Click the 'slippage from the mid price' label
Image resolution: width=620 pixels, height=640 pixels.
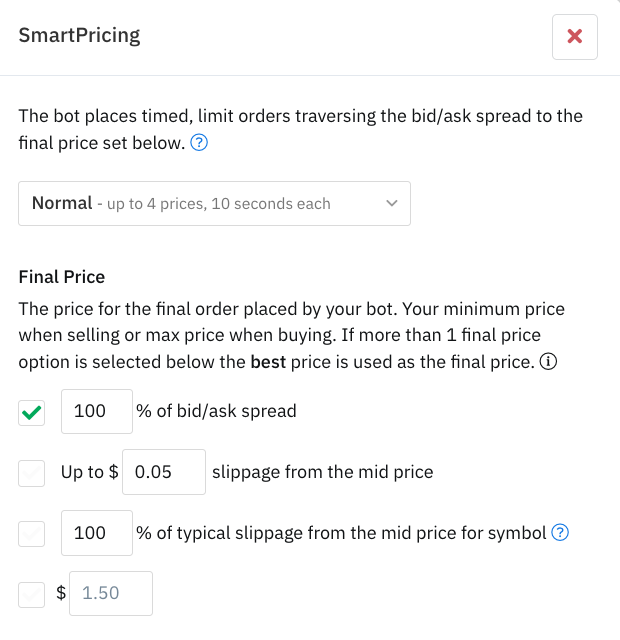coord(322,472)
